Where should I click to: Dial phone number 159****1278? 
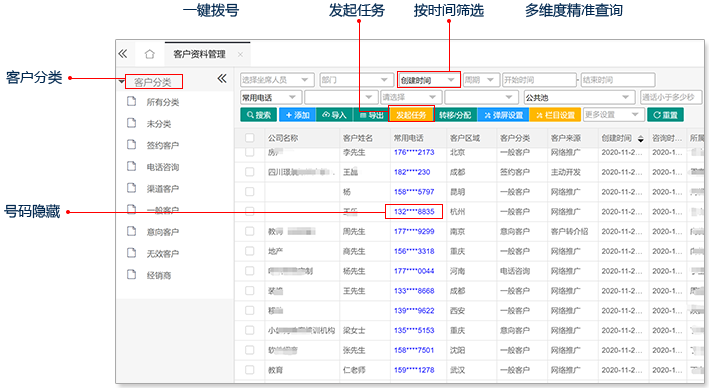point(414,370)
